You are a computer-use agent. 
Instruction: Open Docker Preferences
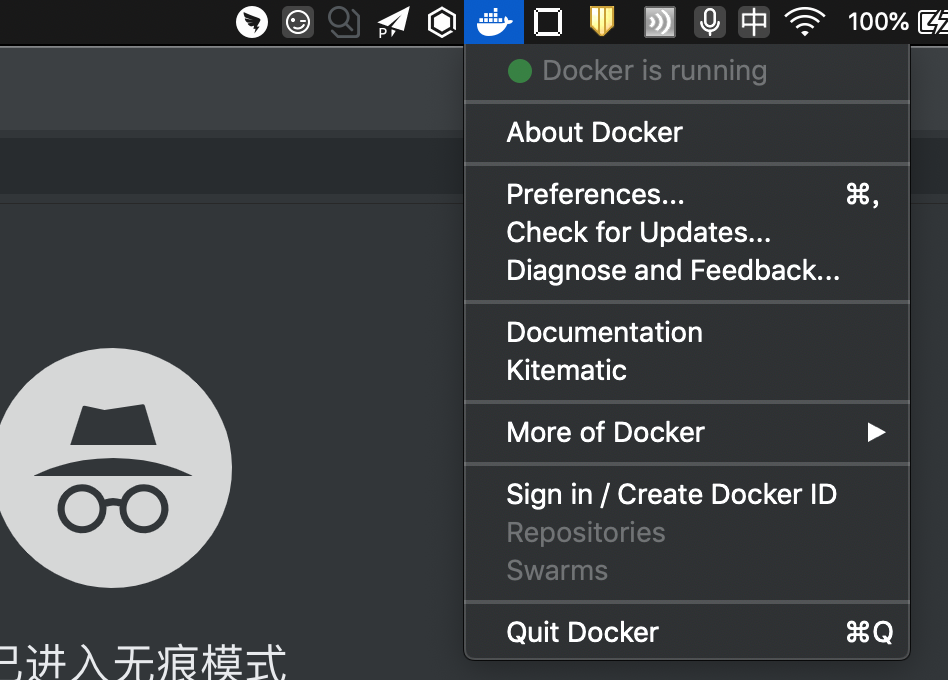[595, 194]
